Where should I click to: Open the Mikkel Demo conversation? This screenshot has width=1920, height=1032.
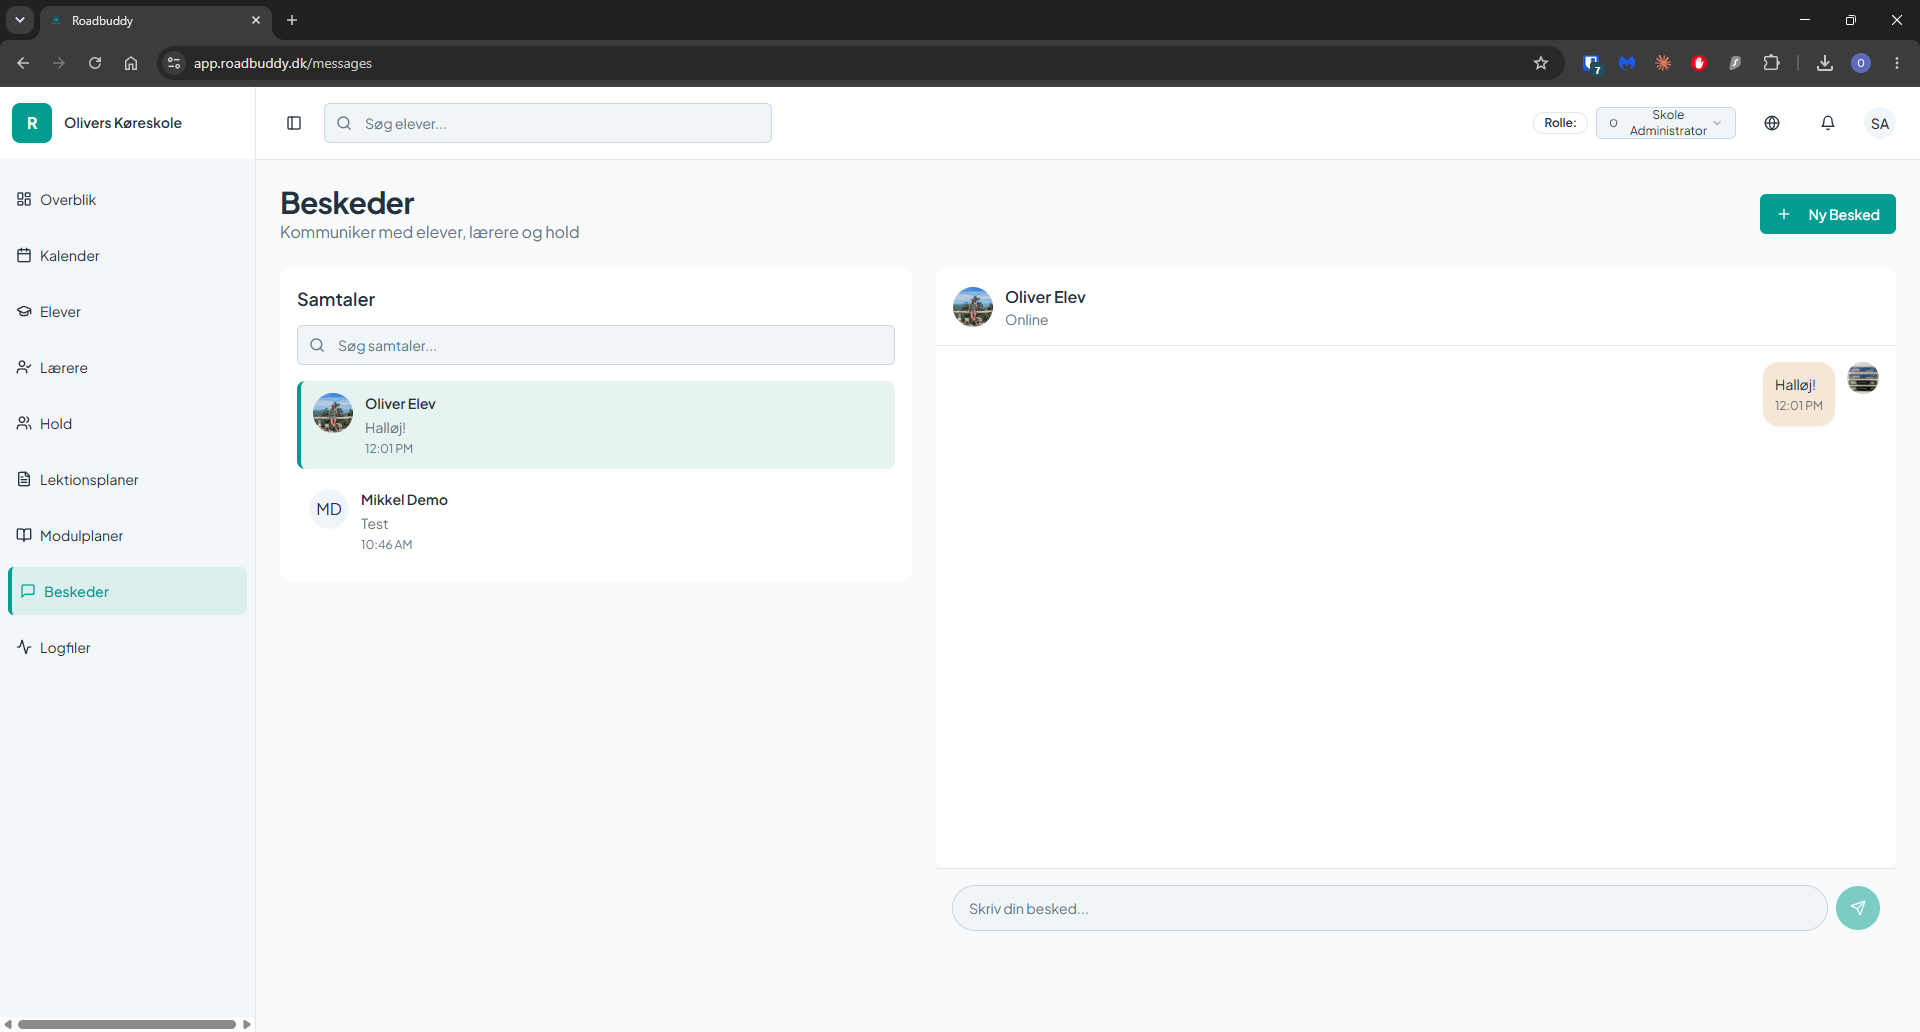(596, 521)
